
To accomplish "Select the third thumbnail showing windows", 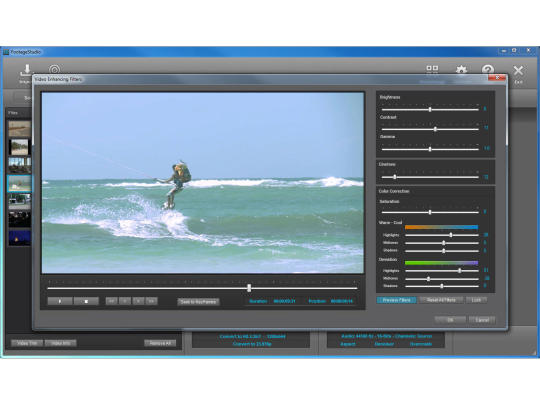I will coord(20,165).
